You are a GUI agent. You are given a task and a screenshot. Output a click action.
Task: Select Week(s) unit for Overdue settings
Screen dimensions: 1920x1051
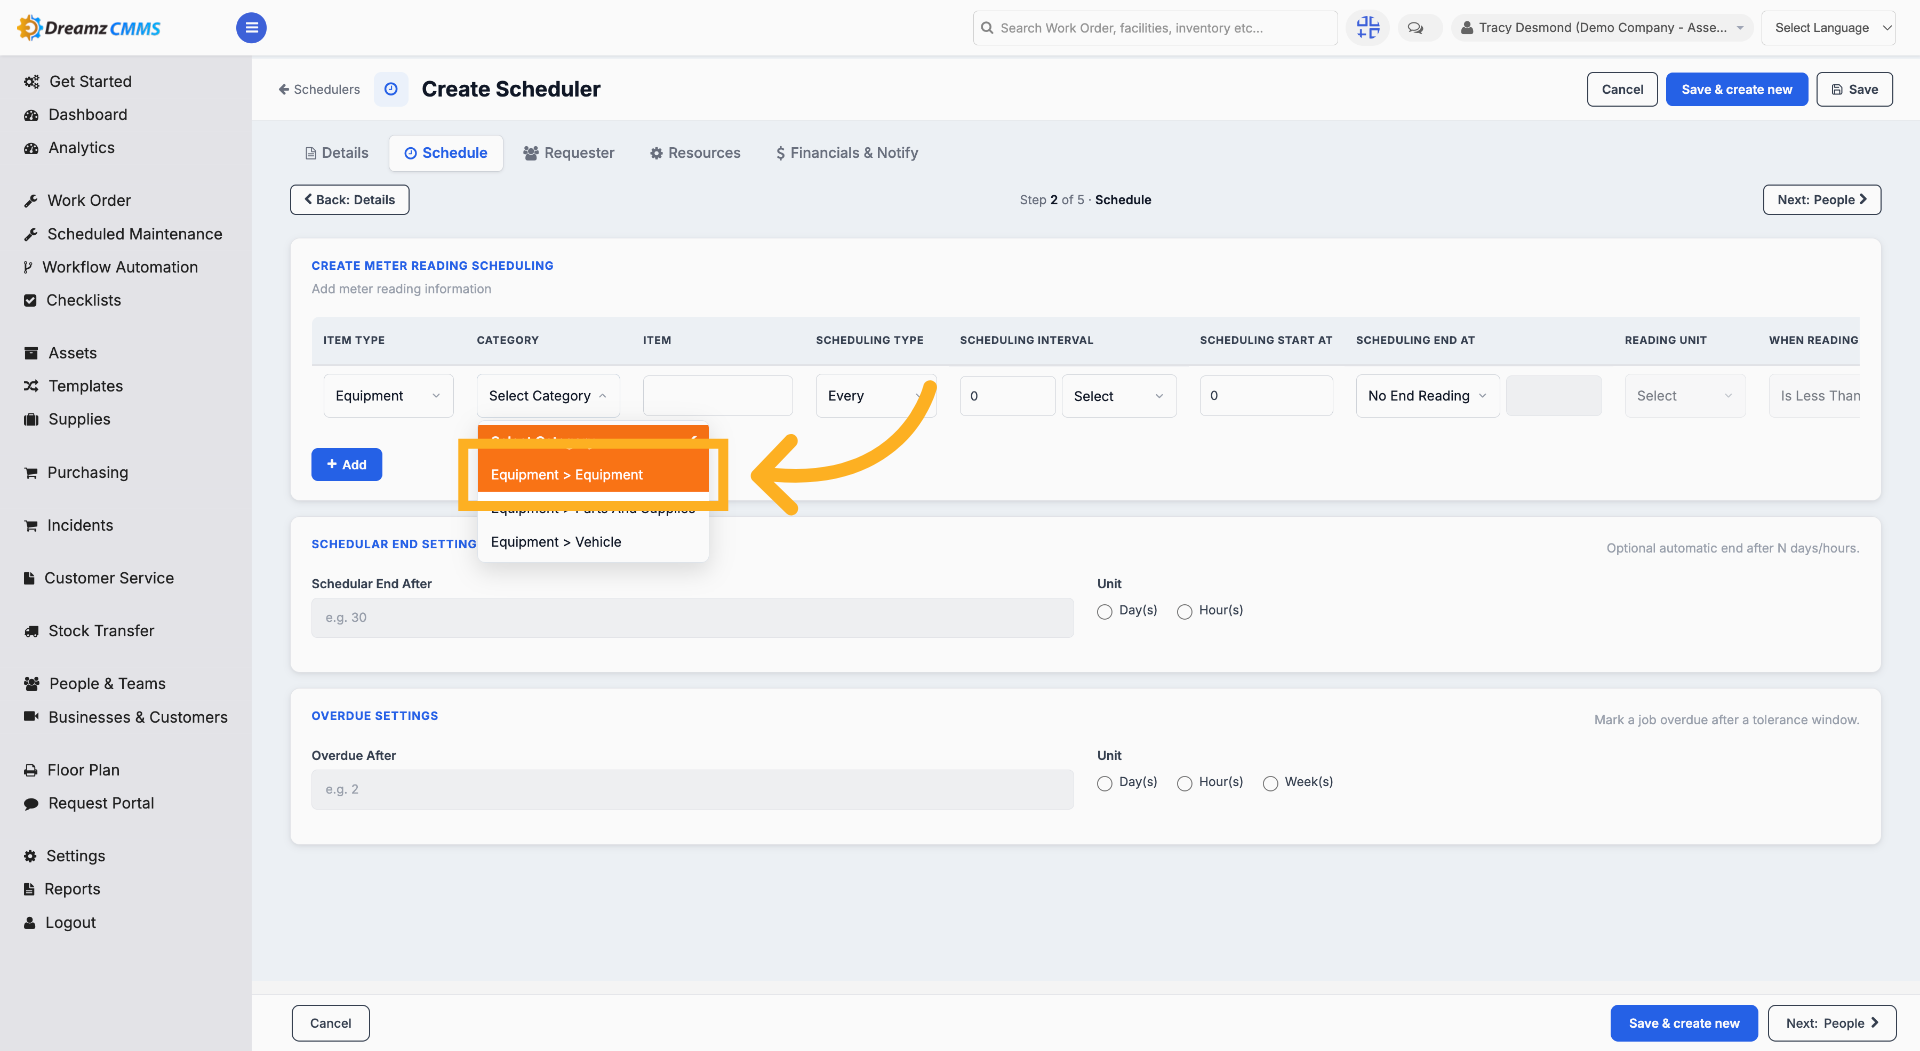[1270, 784]
